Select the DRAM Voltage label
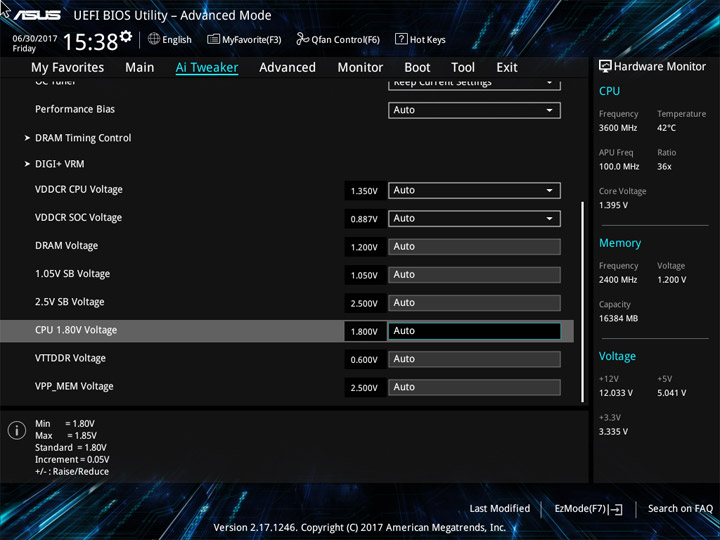 click(x=67, y=246)
